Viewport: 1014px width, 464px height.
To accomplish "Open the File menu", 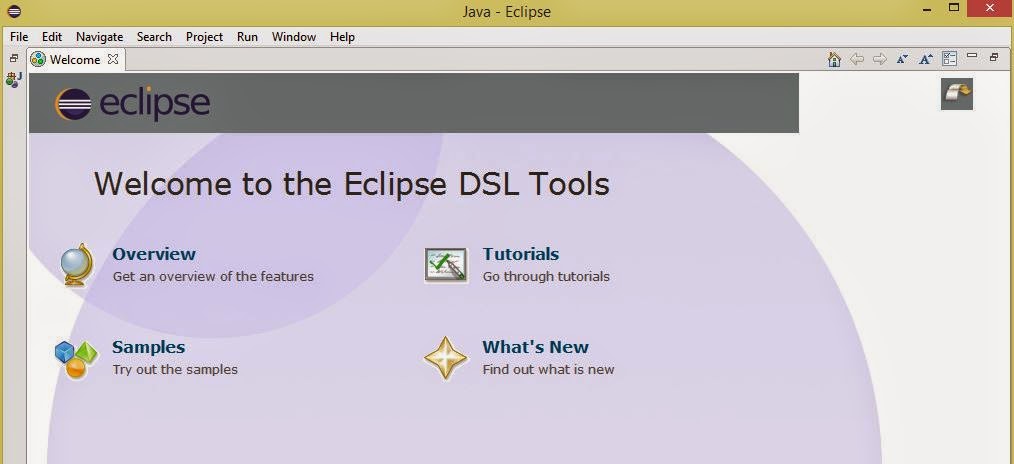I will [19, 37].
